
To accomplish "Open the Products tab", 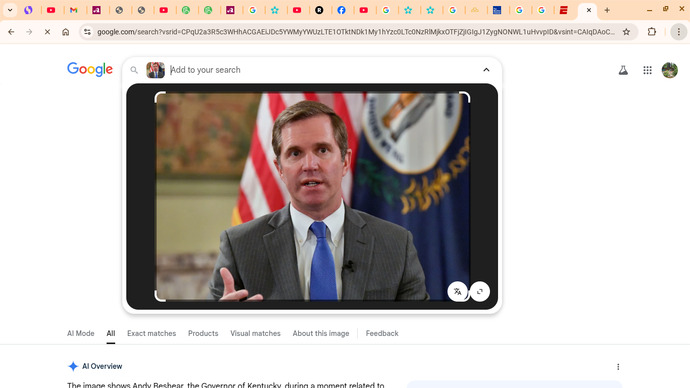I will 203,333.
